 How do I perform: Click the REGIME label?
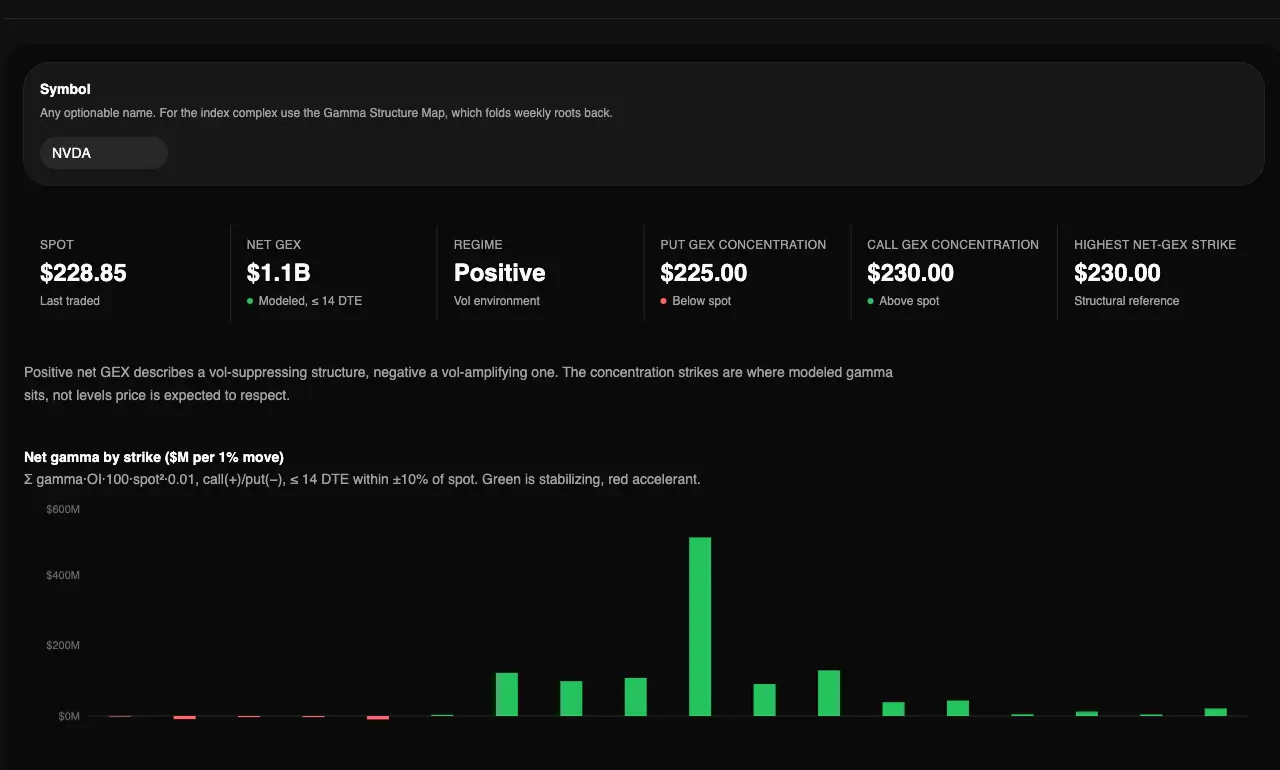click(x=478, y=245)
